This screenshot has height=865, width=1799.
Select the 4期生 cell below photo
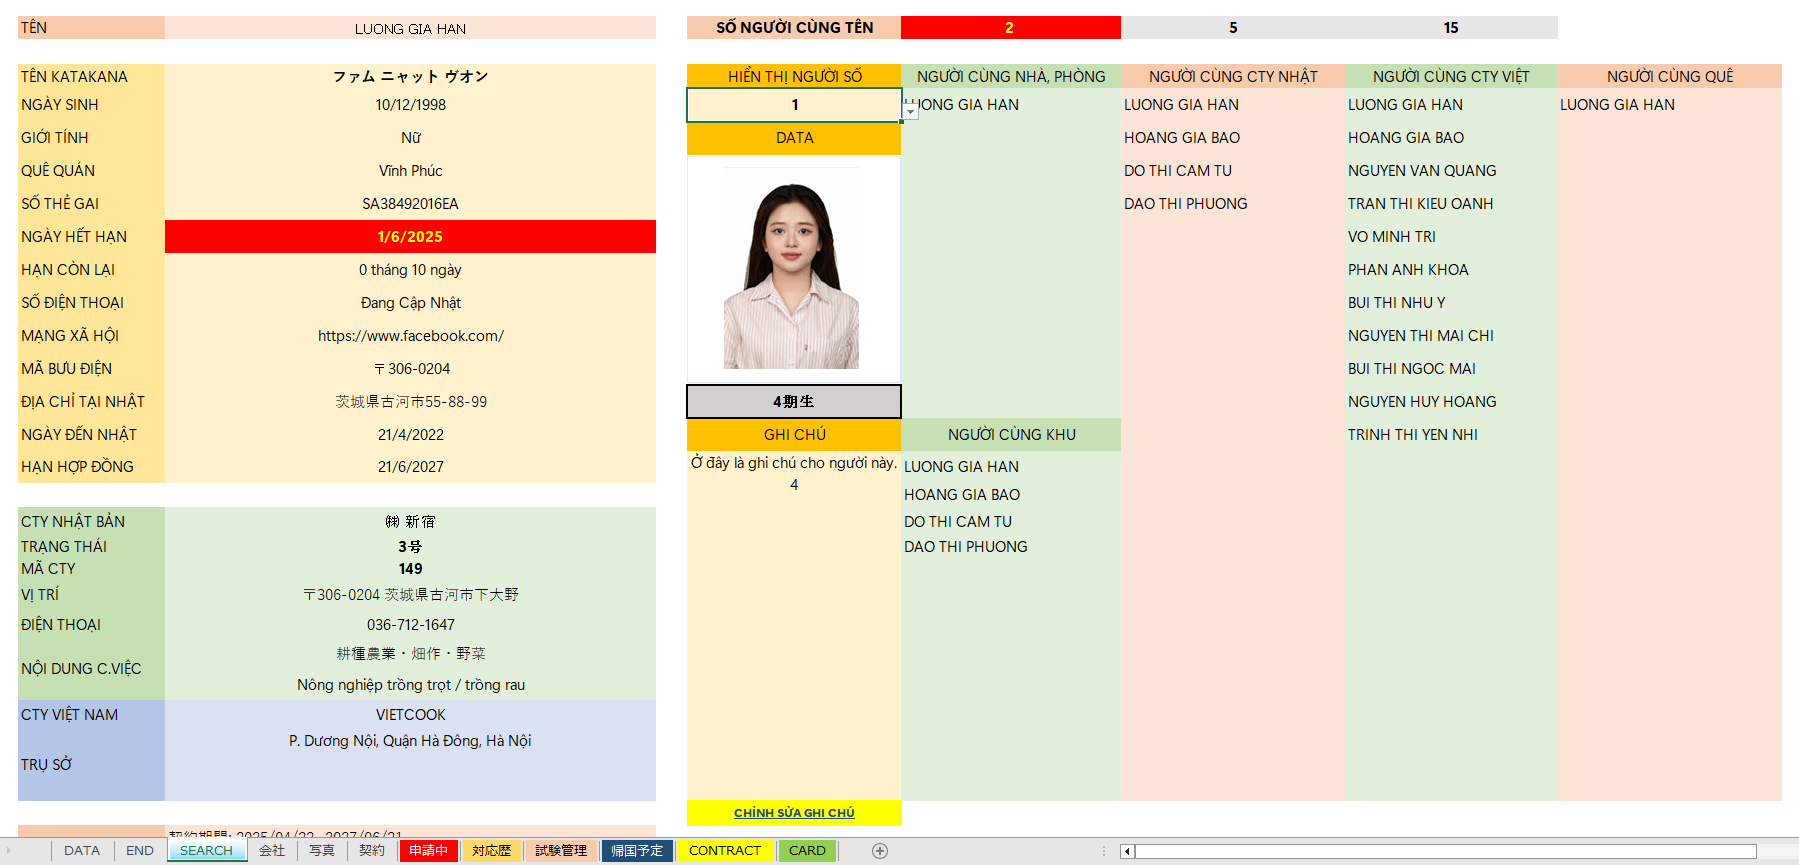point(794,402)
